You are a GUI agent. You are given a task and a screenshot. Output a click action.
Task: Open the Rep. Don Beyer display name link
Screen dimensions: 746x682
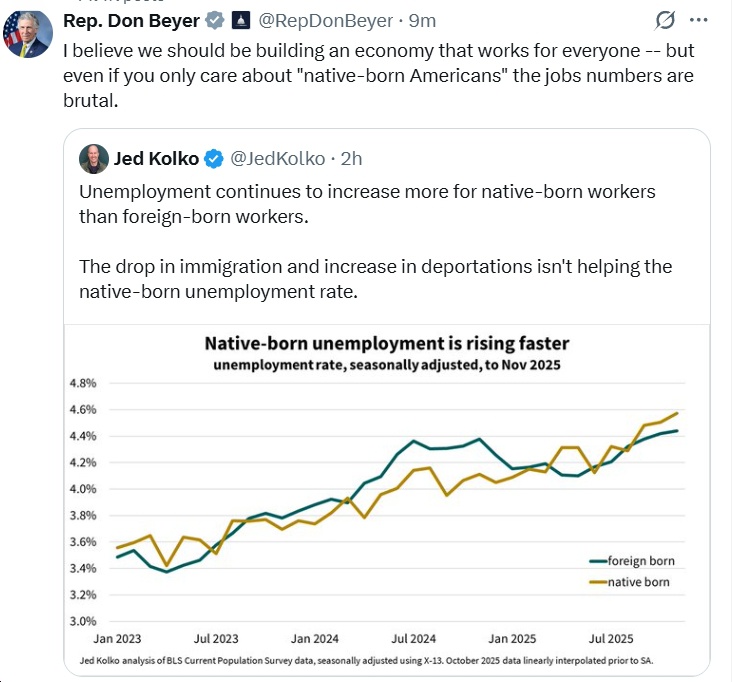point(131,20)
